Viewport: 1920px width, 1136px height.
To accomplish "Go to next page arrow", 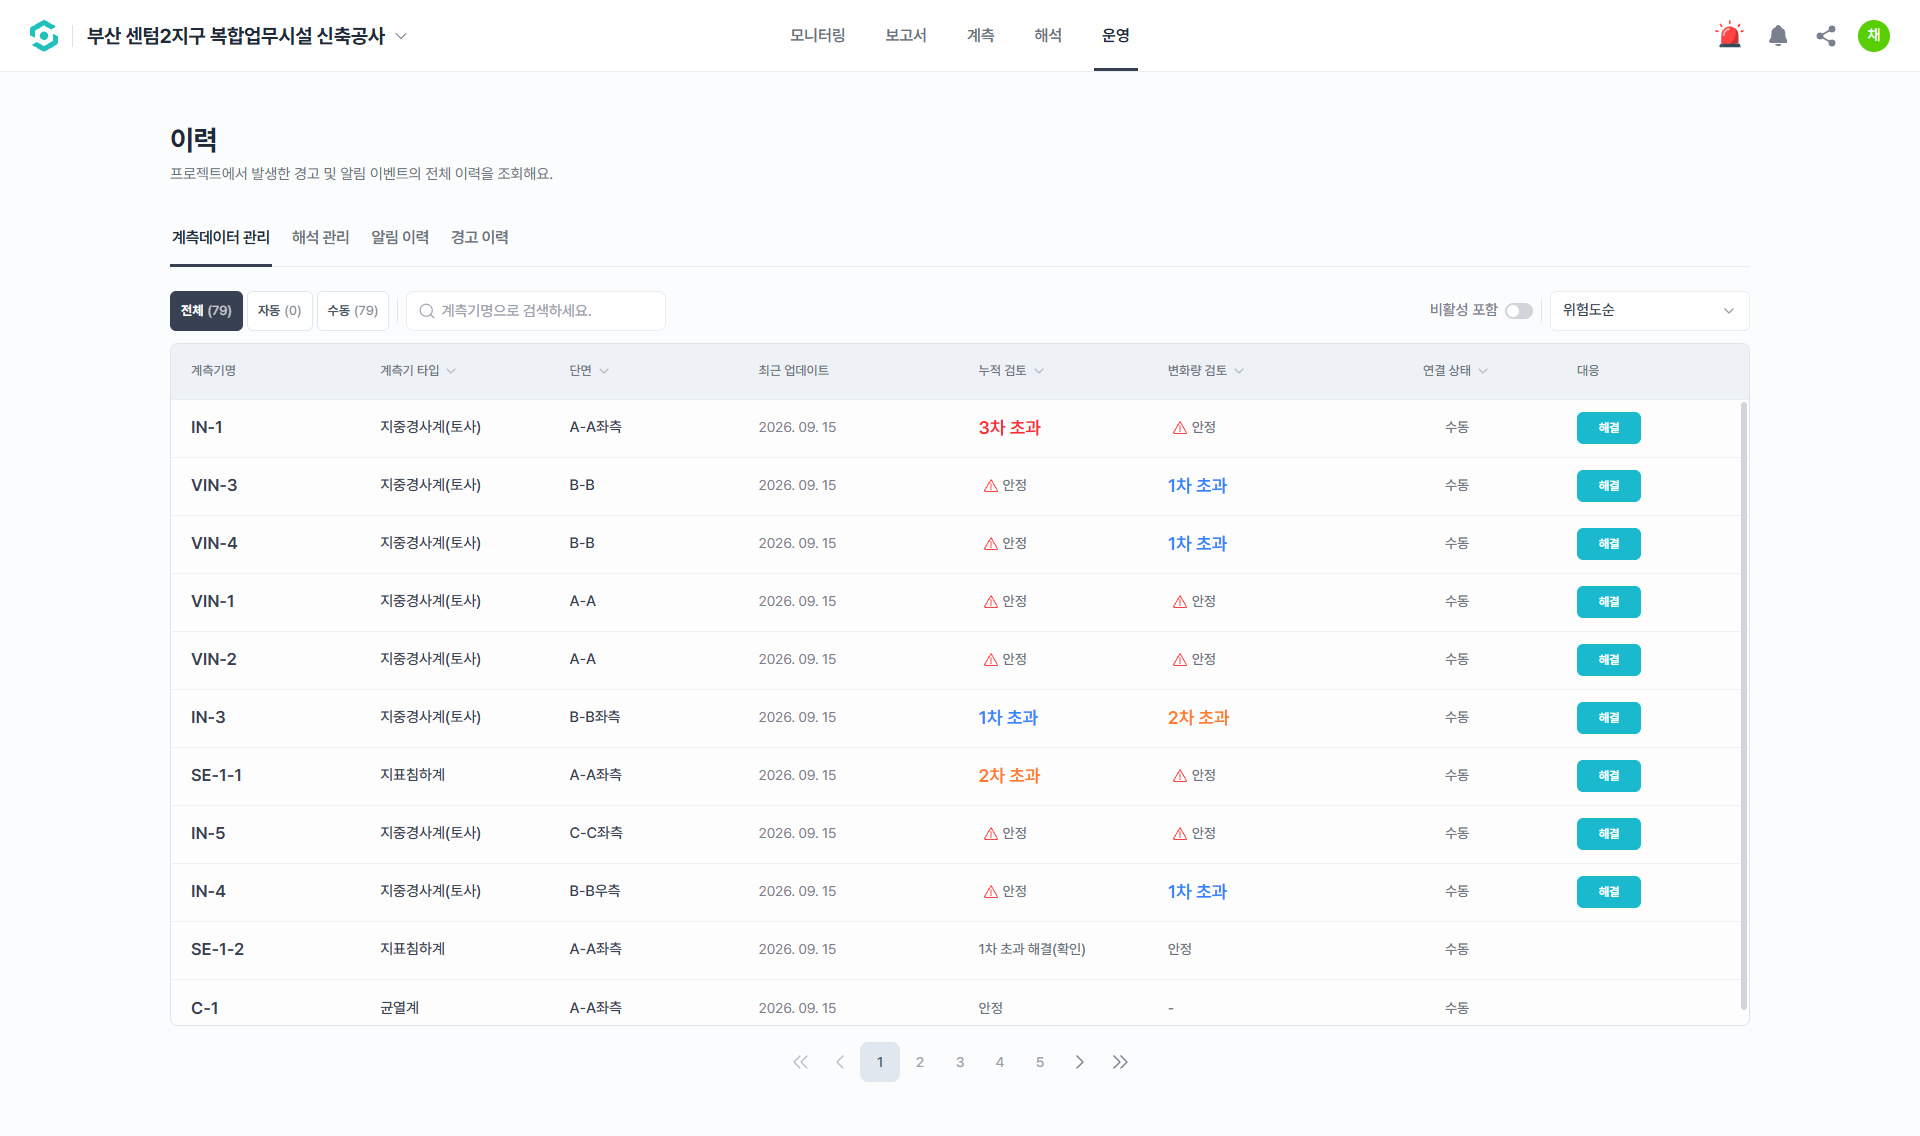I will point(1080,1062).
